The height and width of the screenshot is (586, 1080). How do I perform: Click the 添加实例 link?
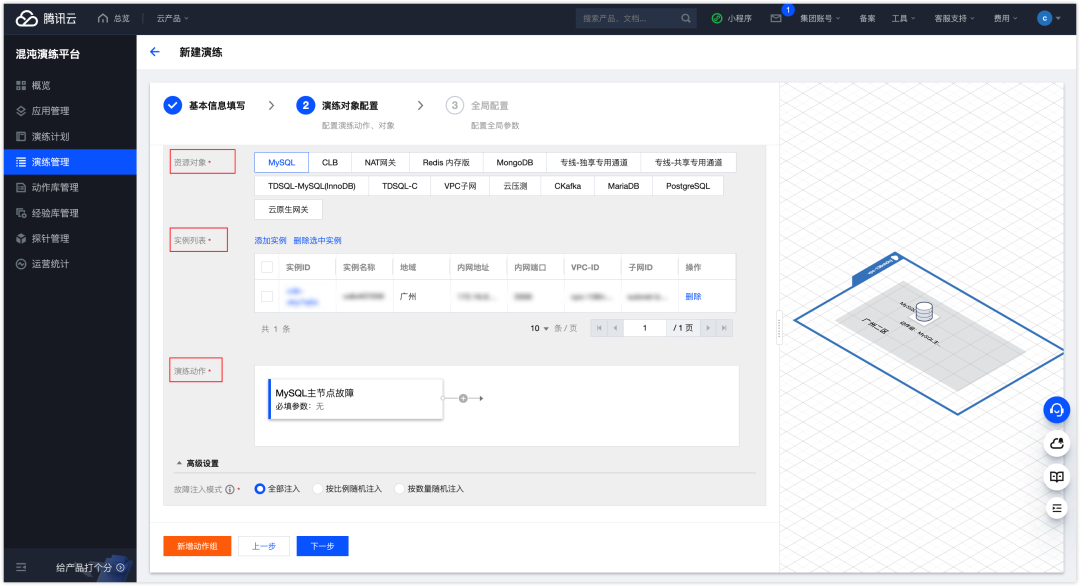[270, 240]
